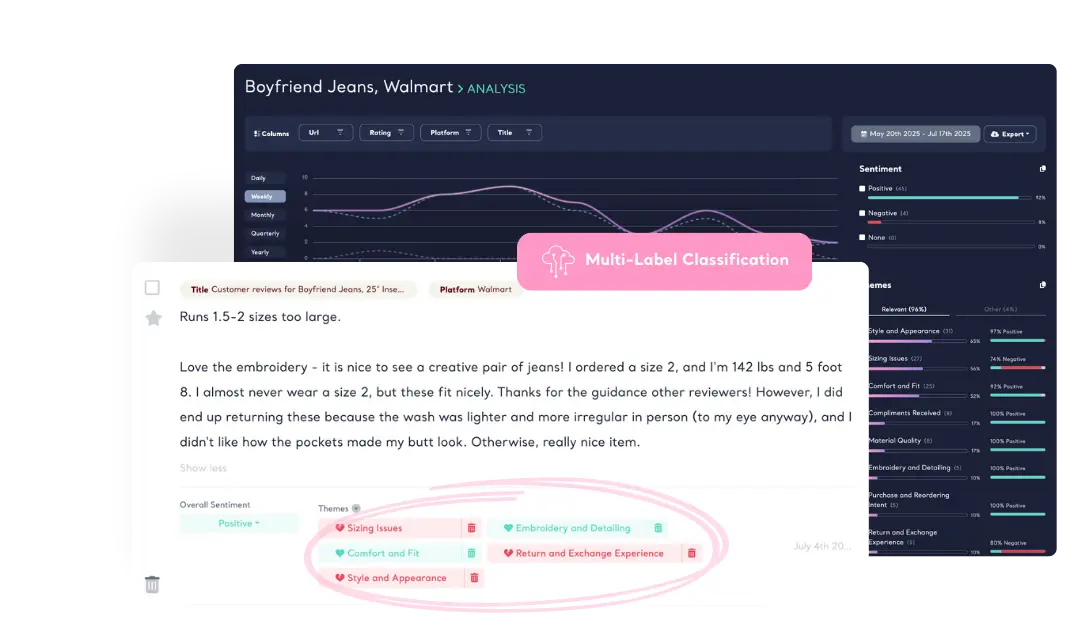Collapse review with Show less
The width and height of the screenshot is (1080, 638).
[x=203, y=468]
